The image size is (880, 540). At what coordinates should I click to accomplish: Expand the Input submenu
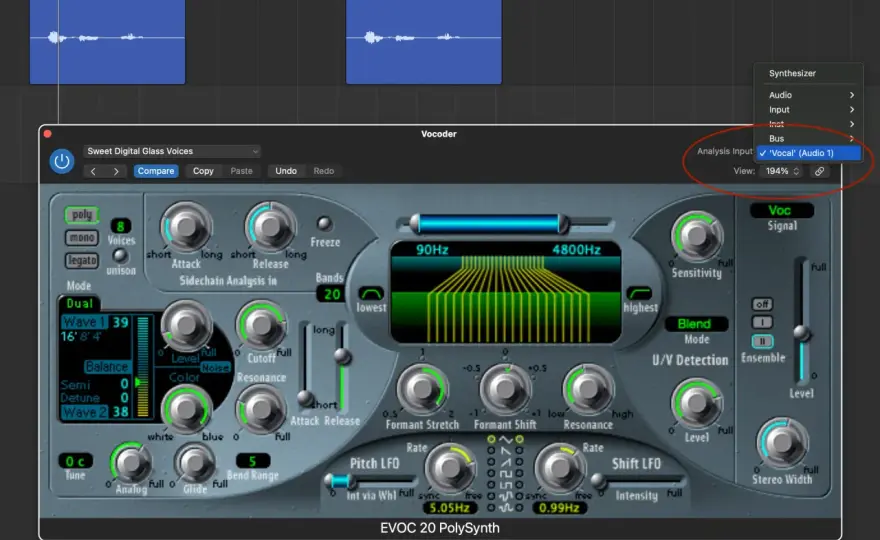[x=808, y=109]
